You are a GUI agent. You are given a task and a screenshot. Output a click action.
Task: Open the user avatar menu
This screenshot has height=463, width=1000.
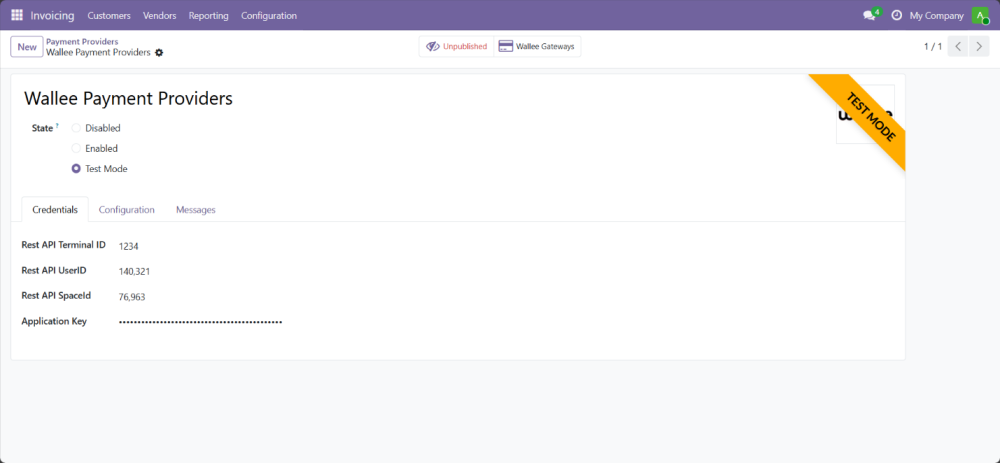[x=979, y=15]
